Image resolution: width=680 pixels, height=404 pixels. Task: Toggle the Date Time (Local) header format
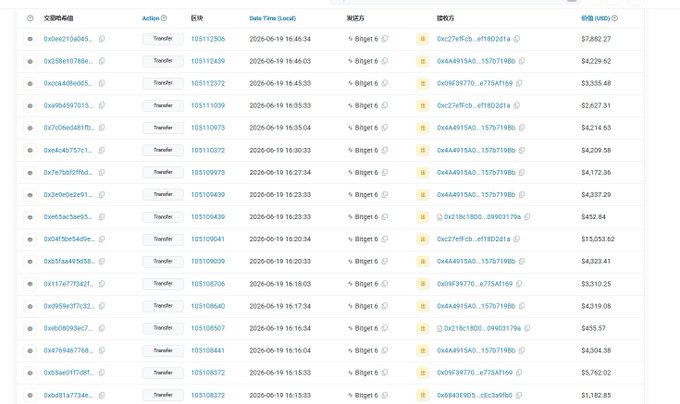[272, 18]
